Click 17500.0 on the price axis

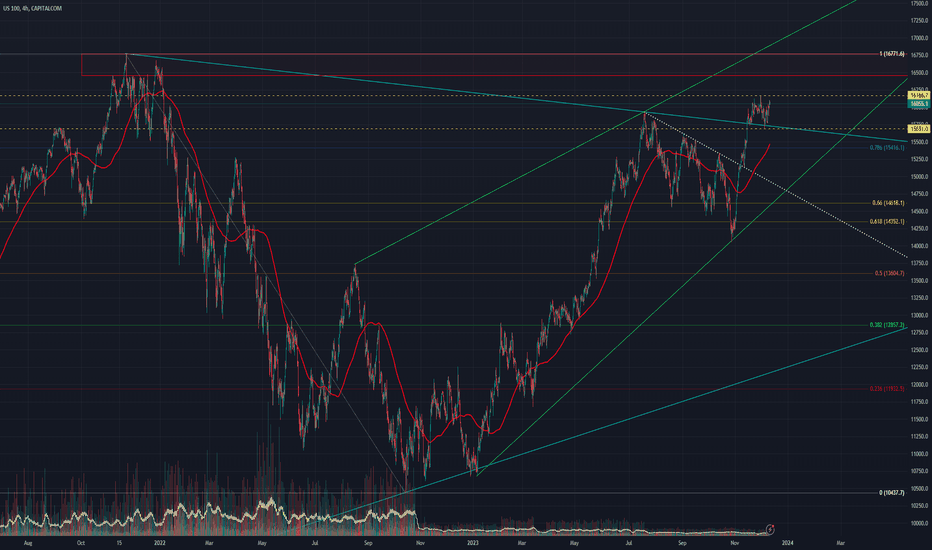[x=919, y=4]
